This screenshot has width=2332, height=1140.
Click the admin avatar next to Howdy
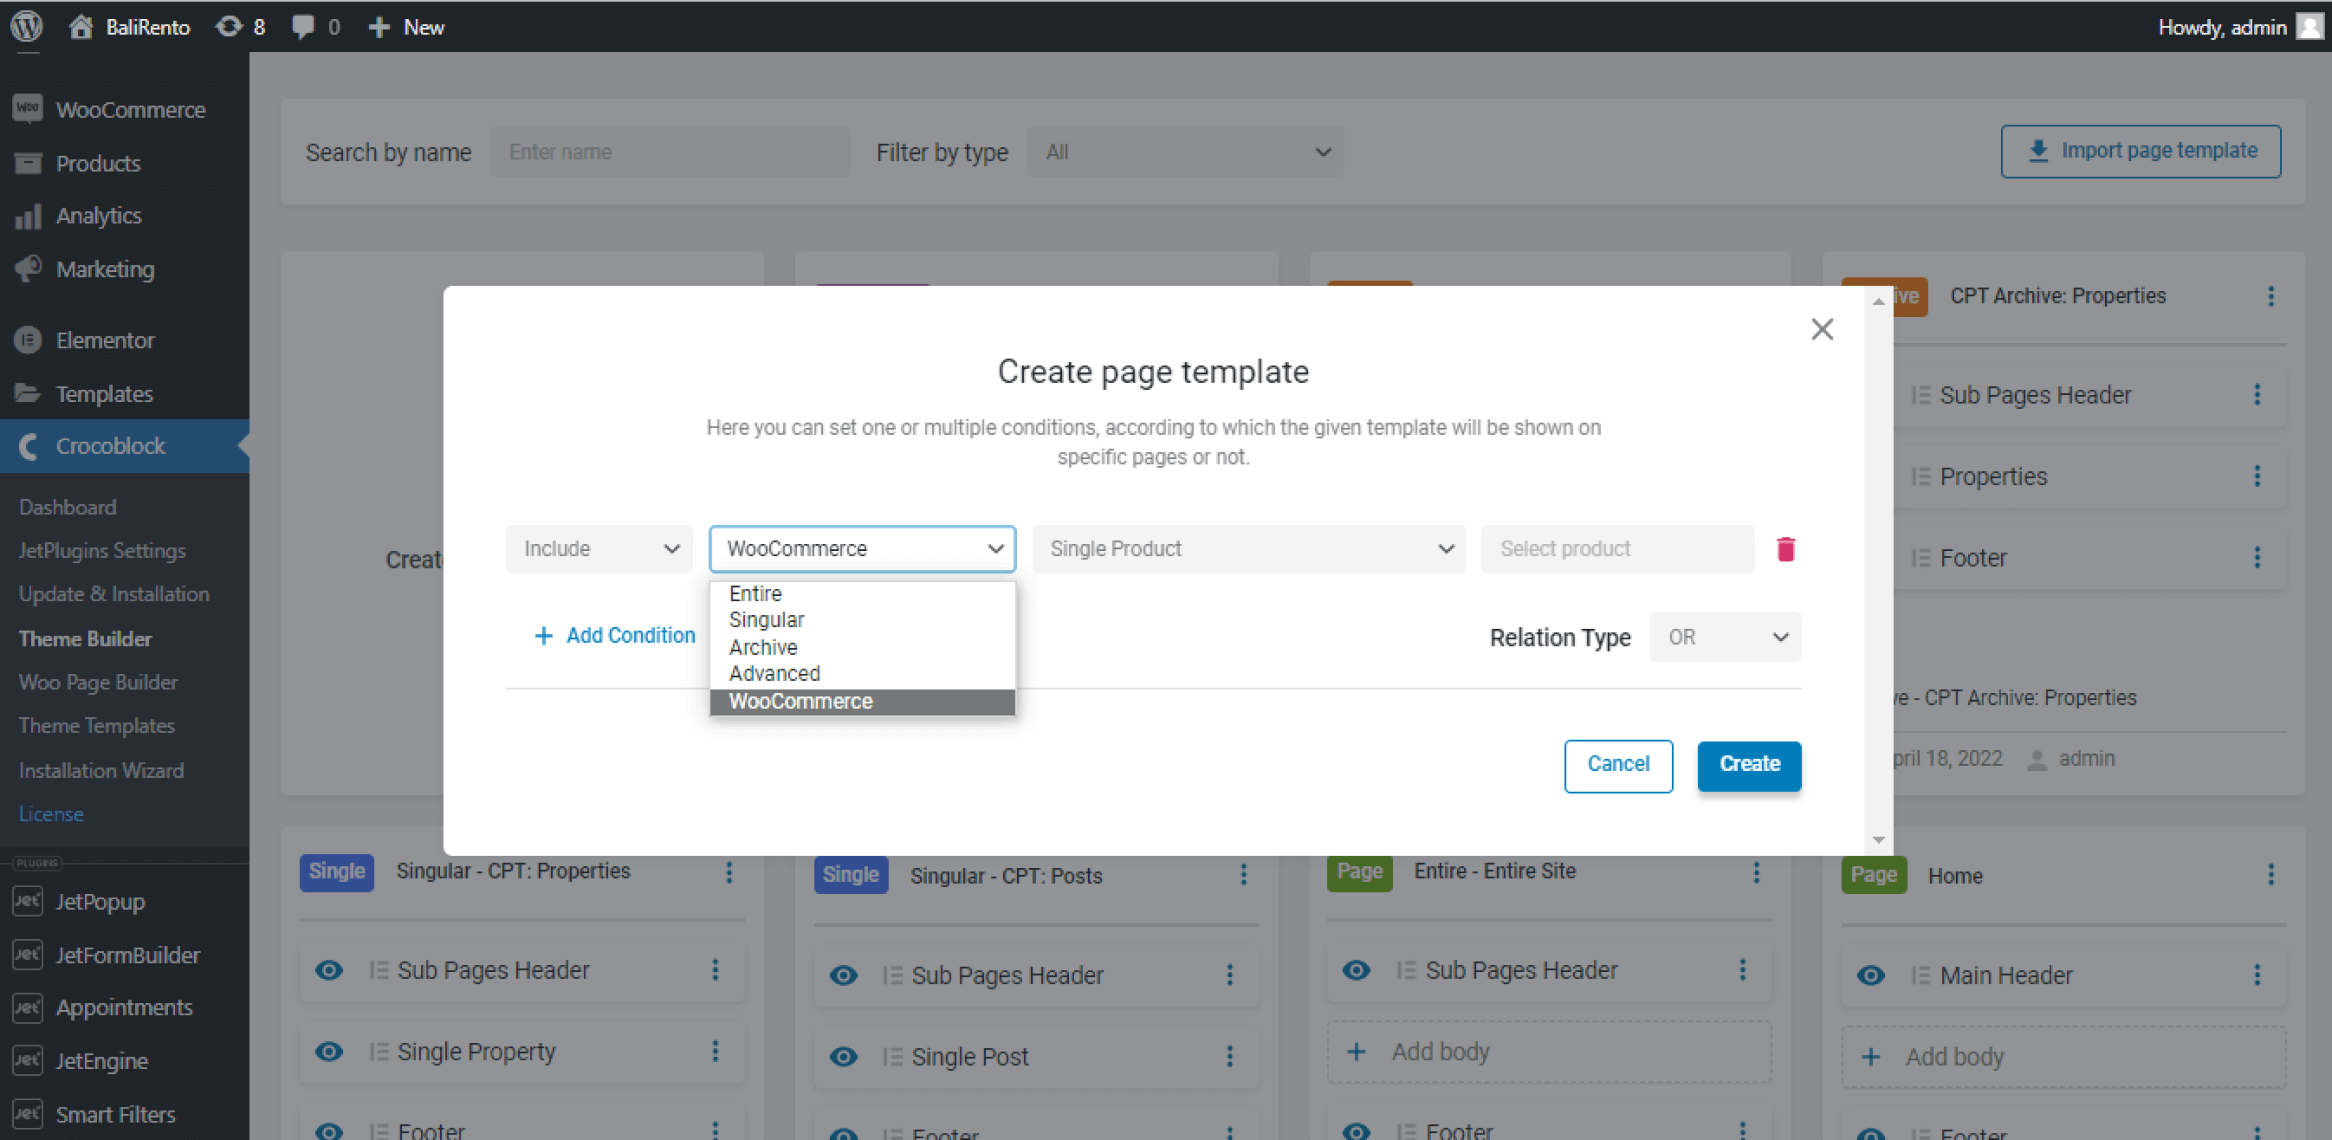[x=2309, y=27]
